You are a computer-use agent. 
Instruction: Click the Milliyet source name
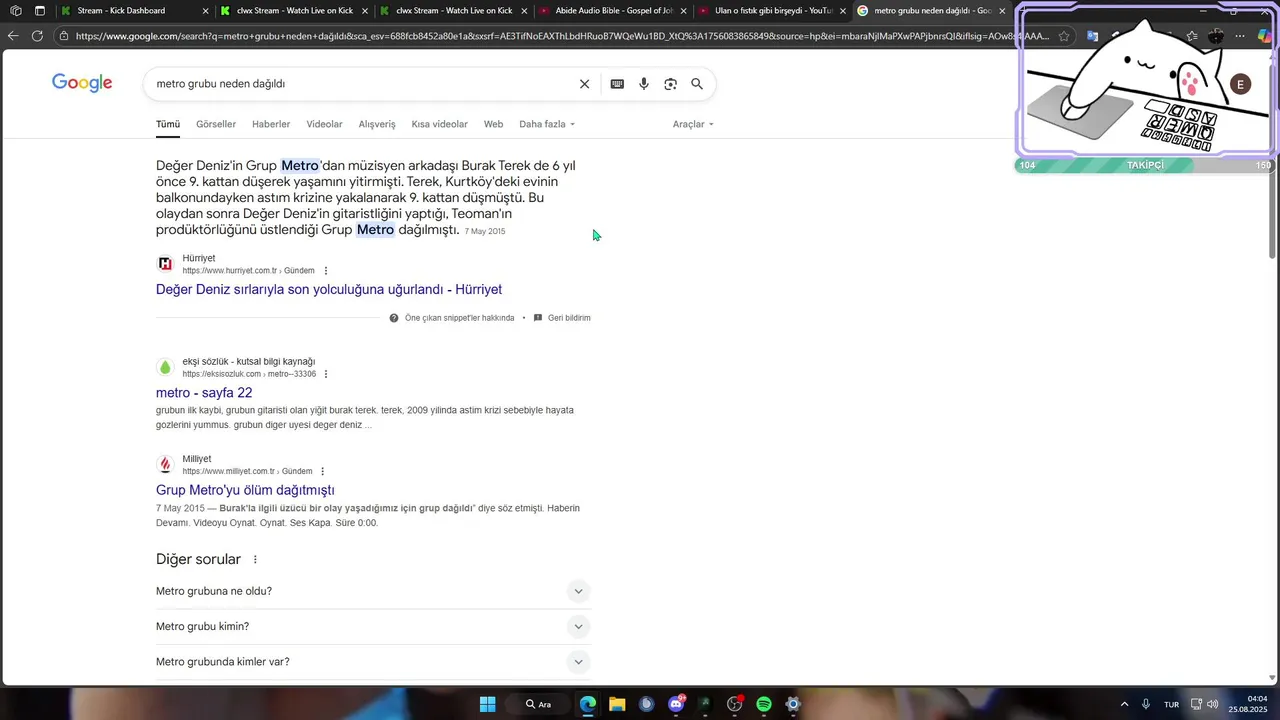pyautogui.click(x=197, y=459)
